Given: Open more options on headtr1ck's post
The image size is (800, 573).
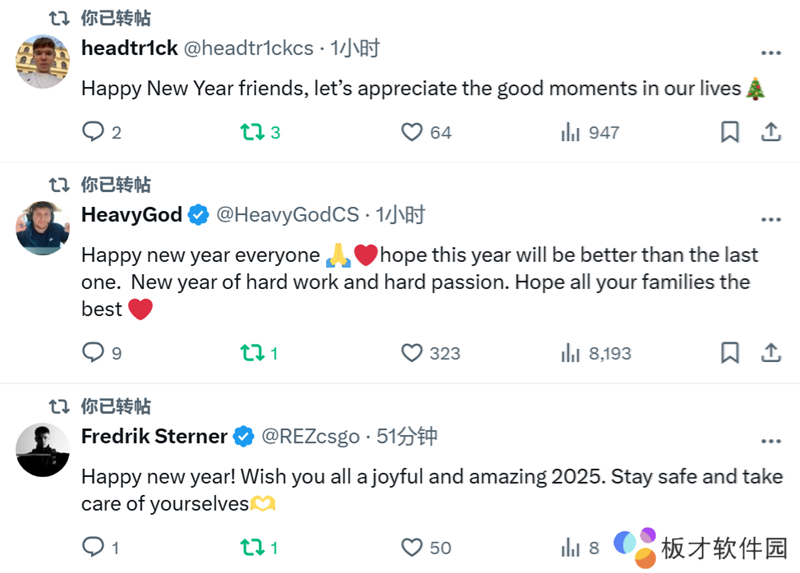Looking at the screenshot, I should pos(771,52).
